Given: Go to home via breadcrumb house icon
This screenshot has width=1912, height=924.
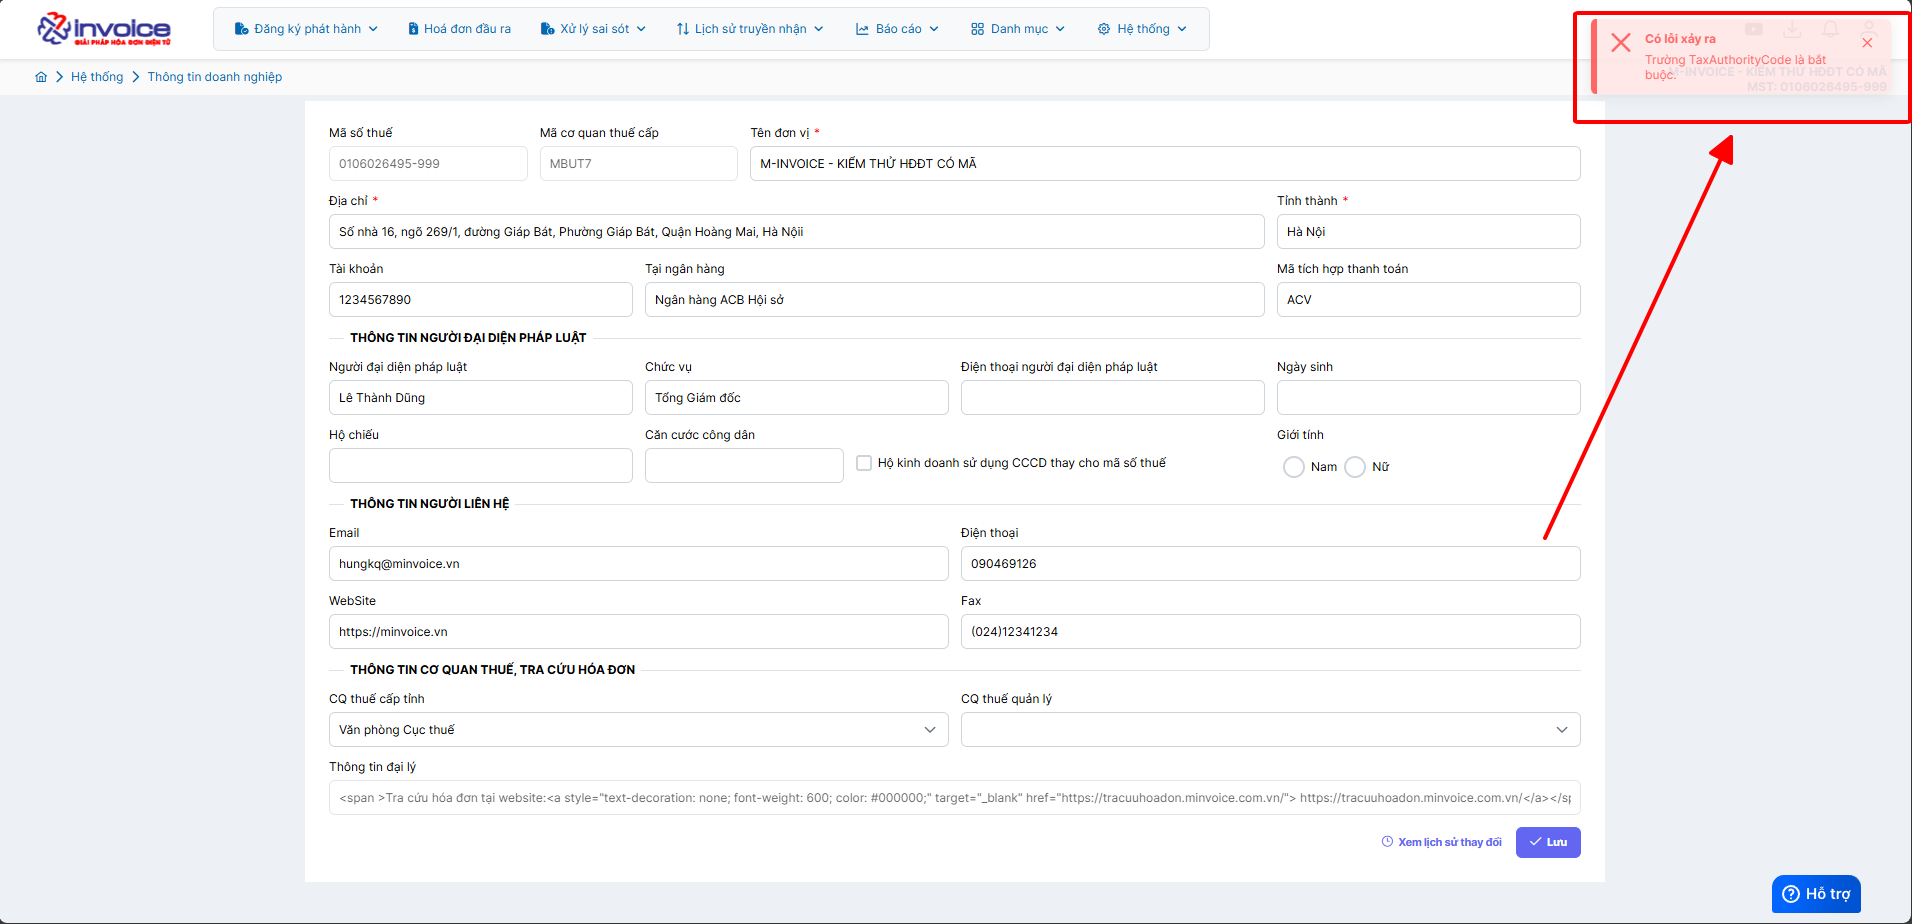Looking at the screenshot, I should 41,77.
